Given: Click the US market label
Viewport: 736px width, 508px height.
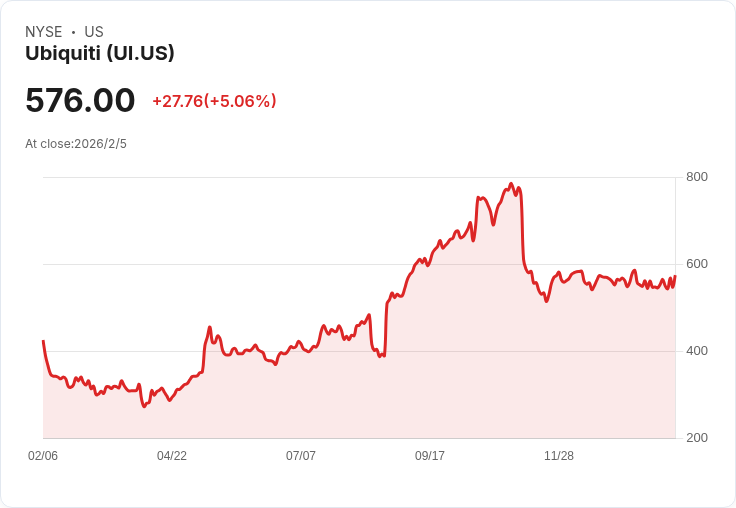Looking at the screenshot, I should pyautogui.click(x=94, y=32).
